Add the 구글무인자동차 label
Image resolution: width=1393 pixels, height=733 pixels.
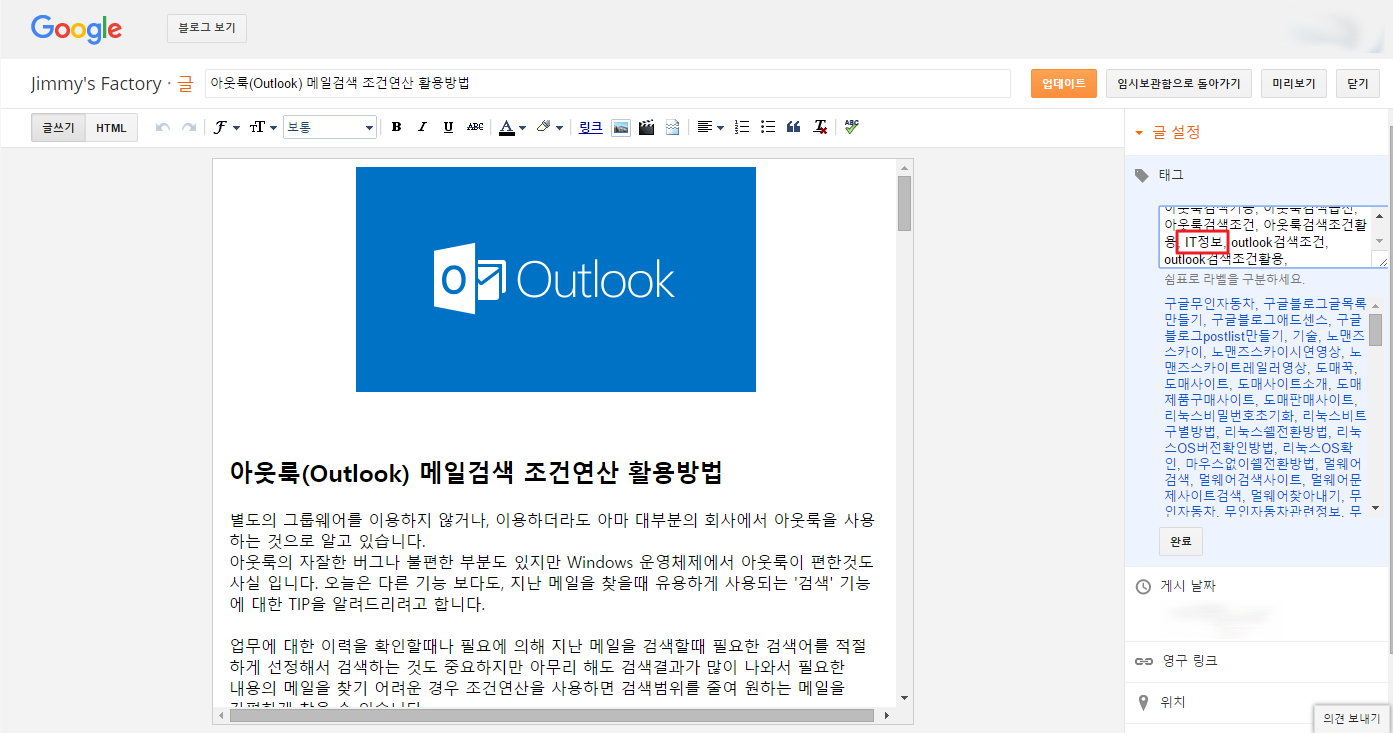(x=1210, y=302)
